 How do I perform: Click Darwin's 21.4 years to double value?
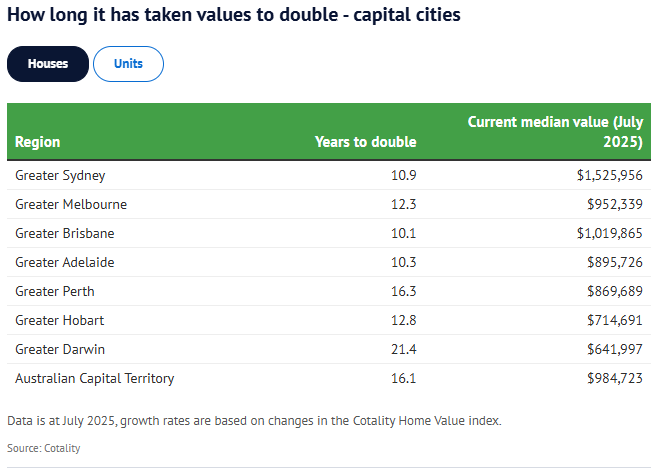pos(402,349)
